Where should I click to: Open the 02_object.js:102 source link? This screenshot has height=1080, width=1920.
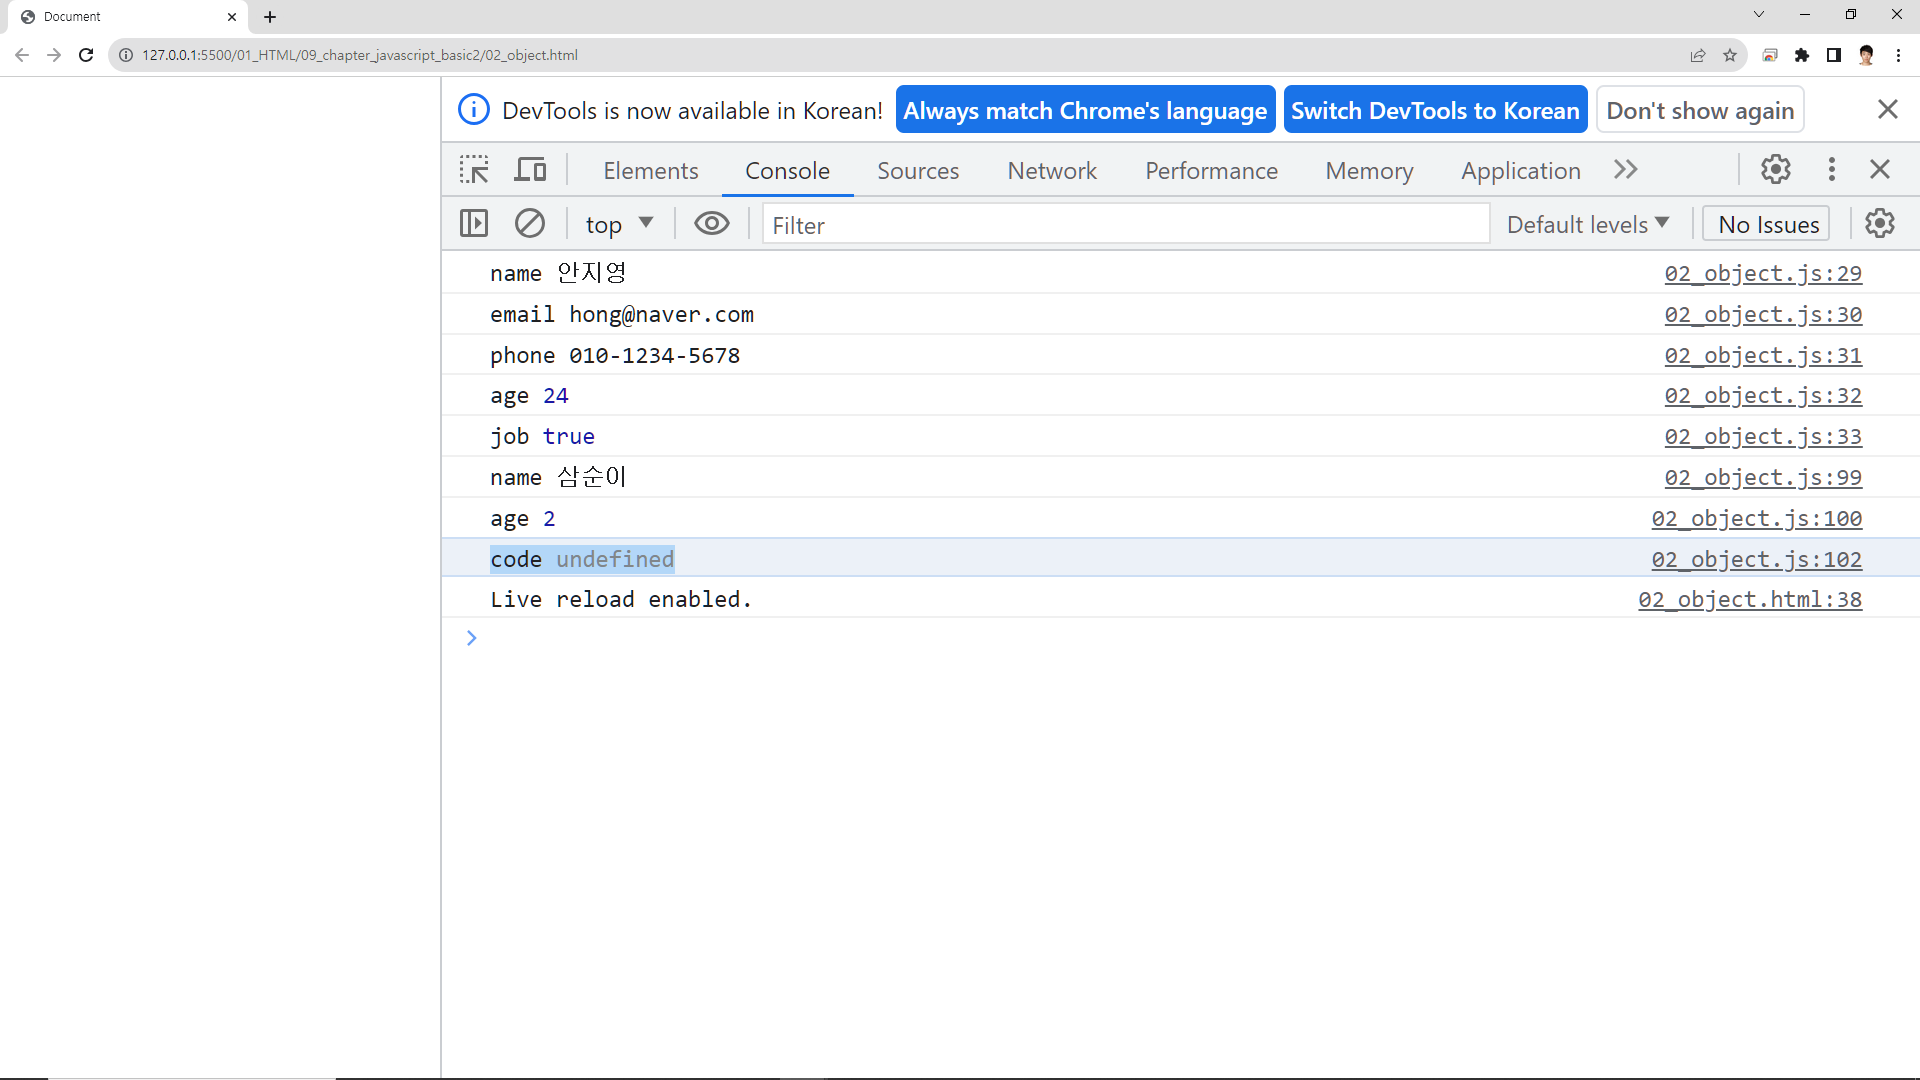(1756, 559)
